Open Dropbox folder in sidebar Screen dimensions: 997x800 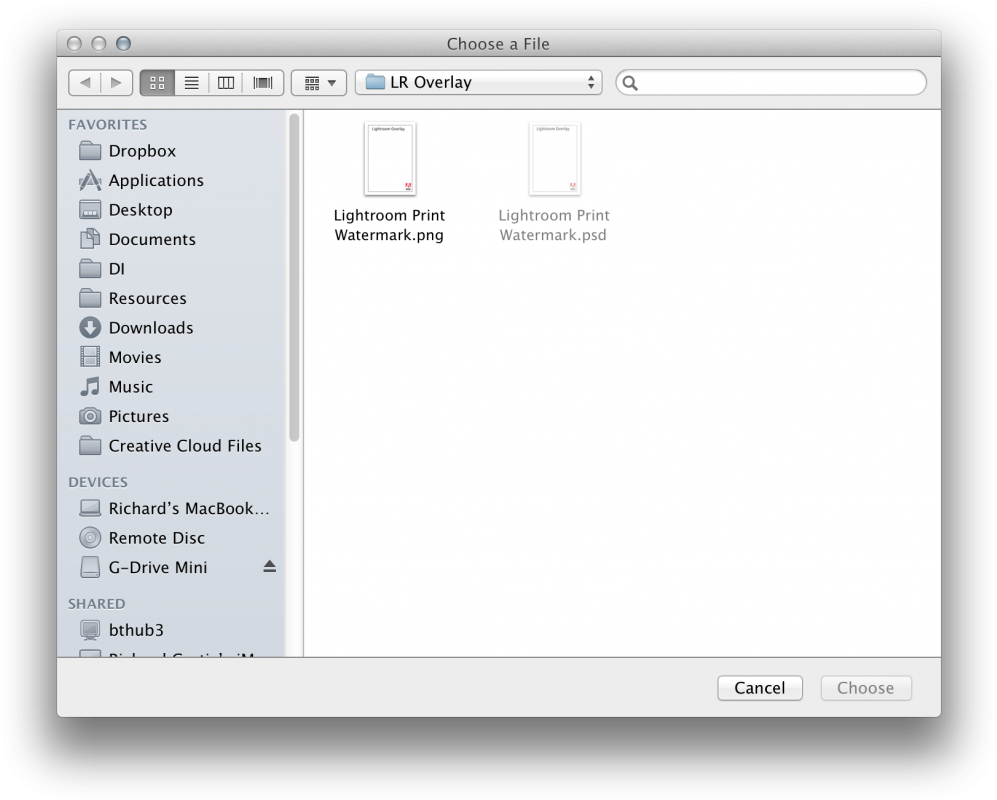[x=141, y=151]
